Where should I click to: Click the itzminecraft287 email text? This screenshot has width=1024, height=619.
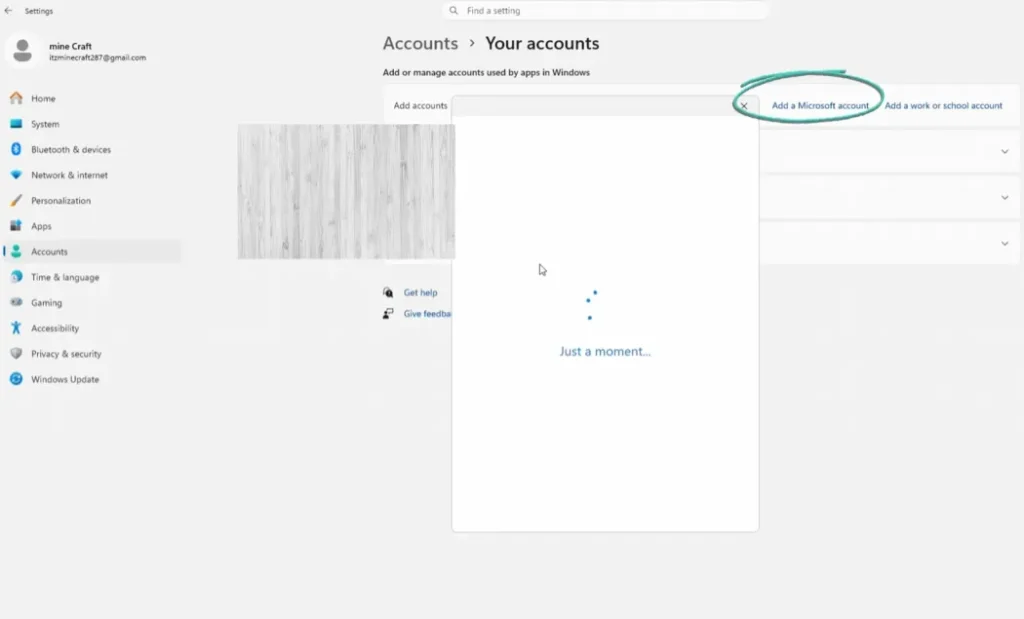click(x=97, y=57)
